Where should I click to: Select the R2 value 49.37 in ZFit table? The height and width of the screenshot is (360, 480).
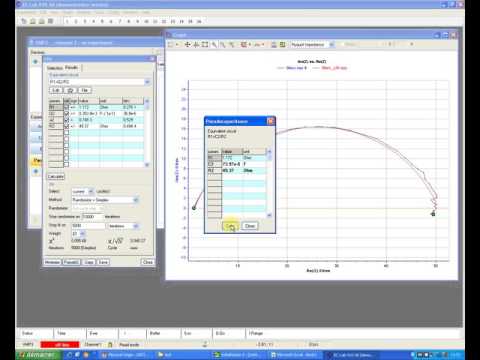(x=89, y=126)
